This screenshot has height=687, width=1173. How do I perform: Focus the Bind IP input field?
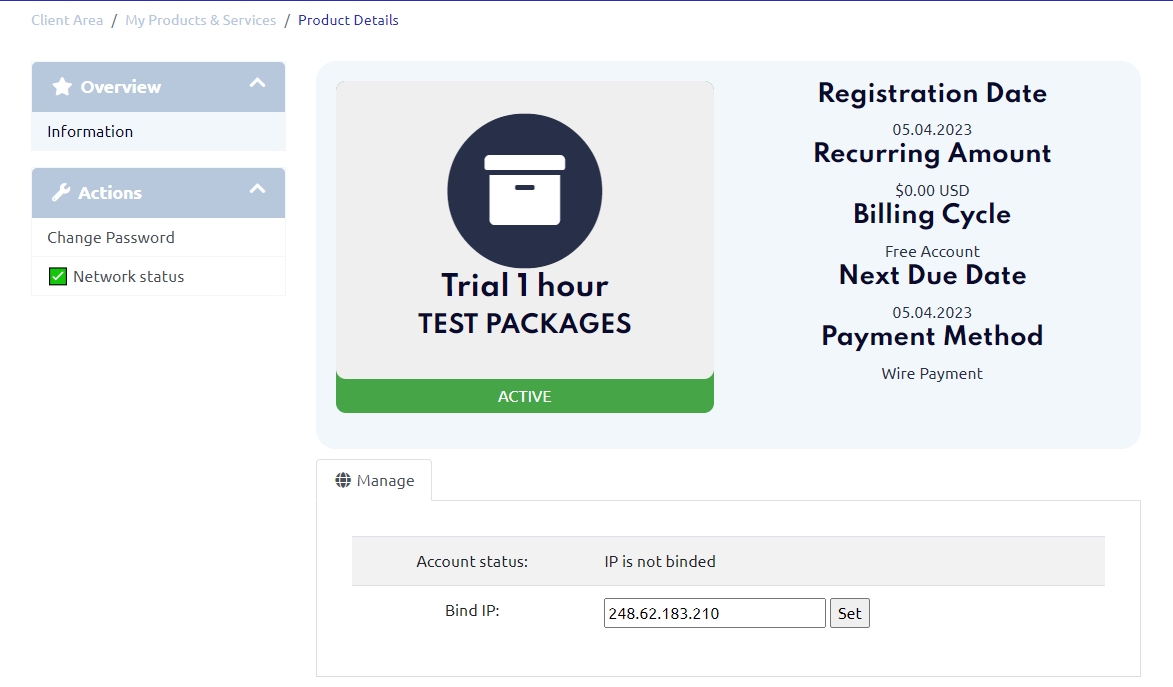714,613
